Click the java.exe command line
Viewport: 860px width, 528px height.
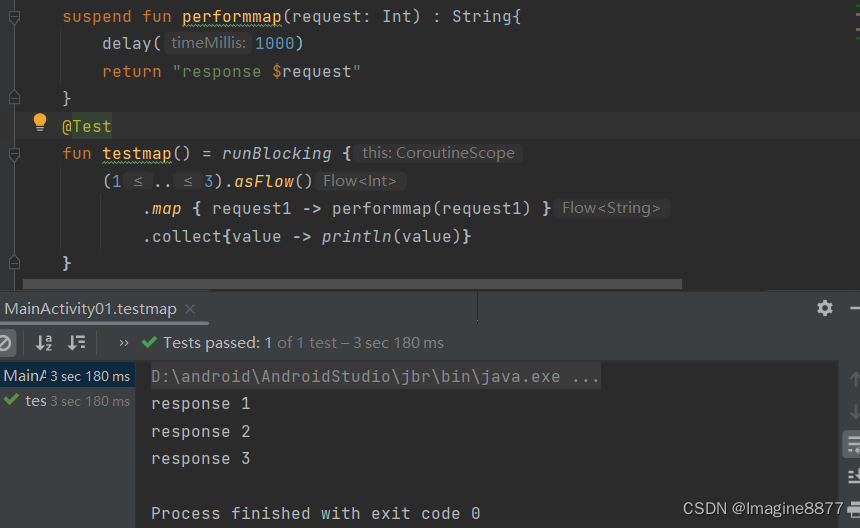(375, 377)
